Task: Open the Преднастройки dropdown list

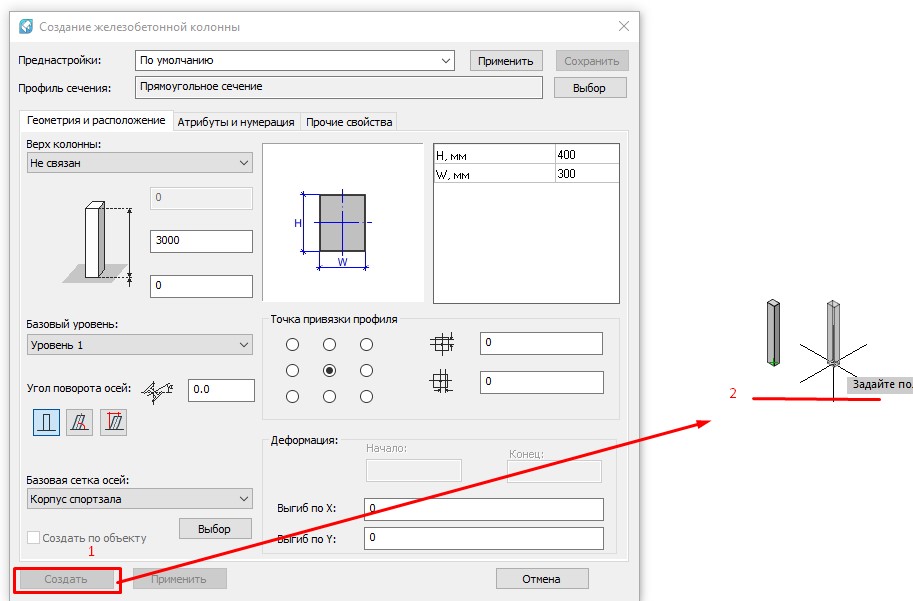Action: (295, 61)
